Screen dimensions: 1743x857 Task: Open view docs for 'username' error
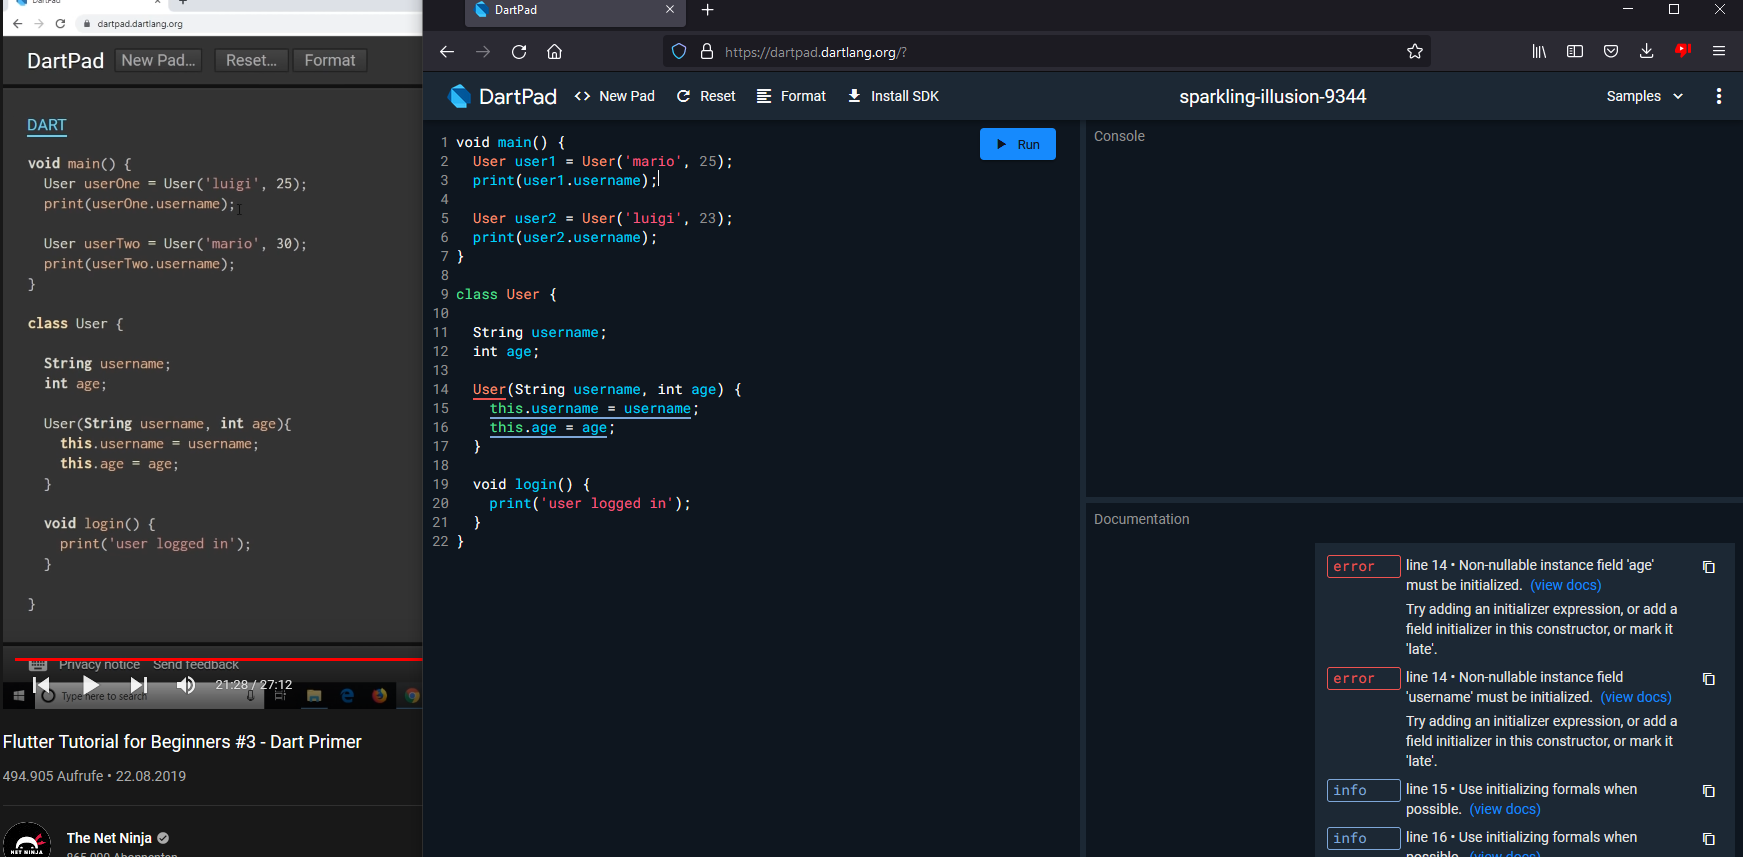1636,697
